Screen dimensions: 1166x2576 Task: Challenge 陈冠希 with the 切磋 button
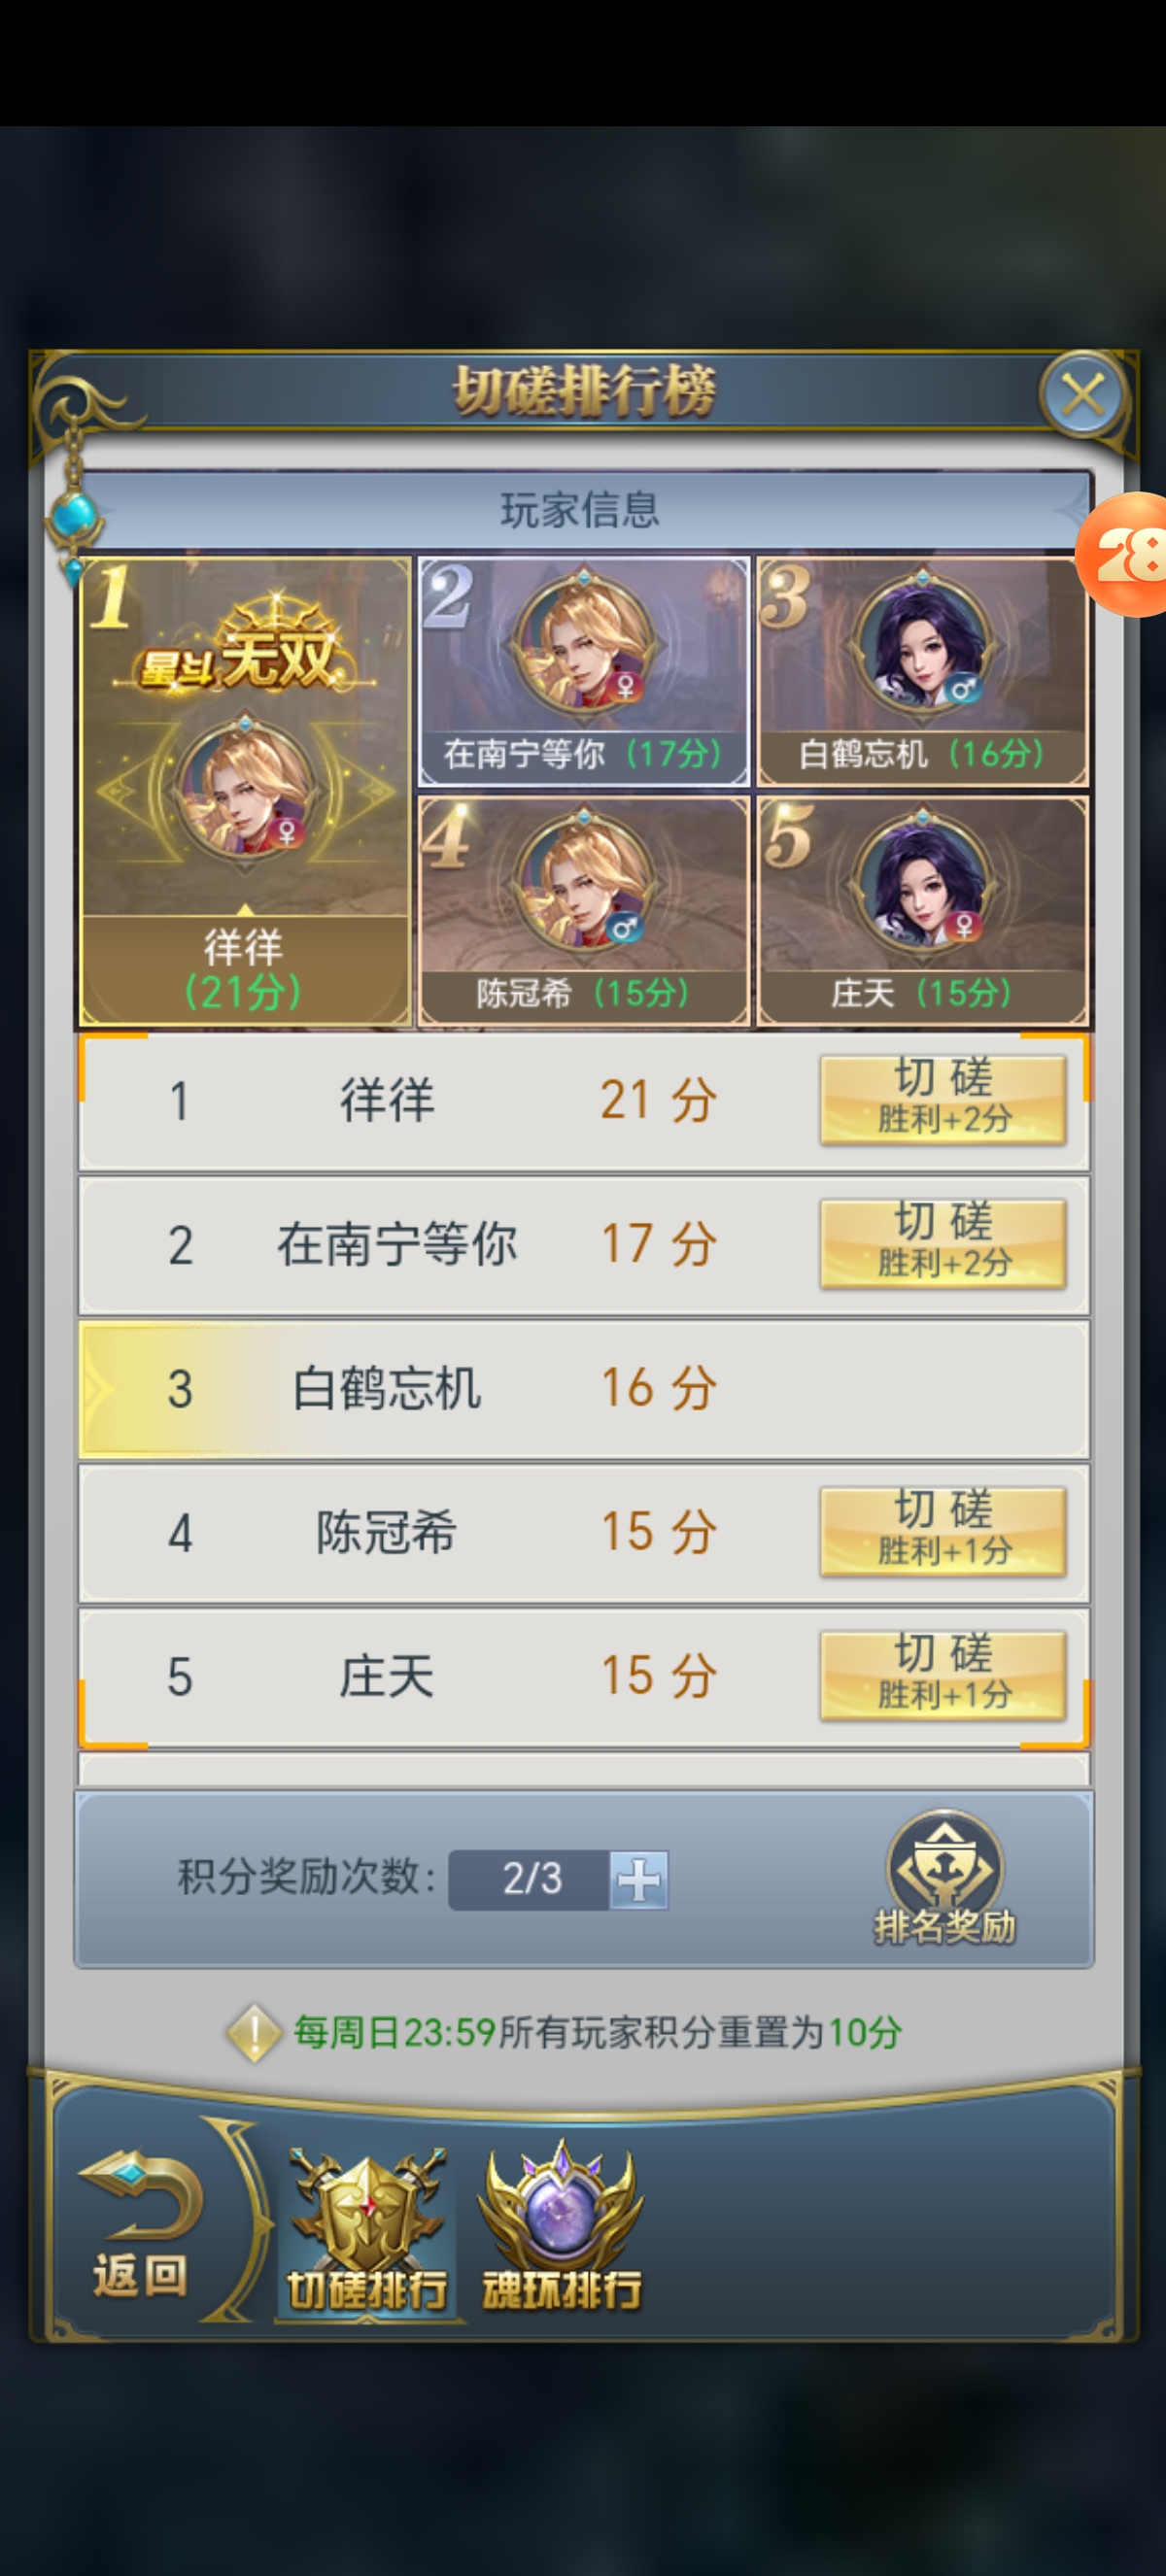(943, 1532)
